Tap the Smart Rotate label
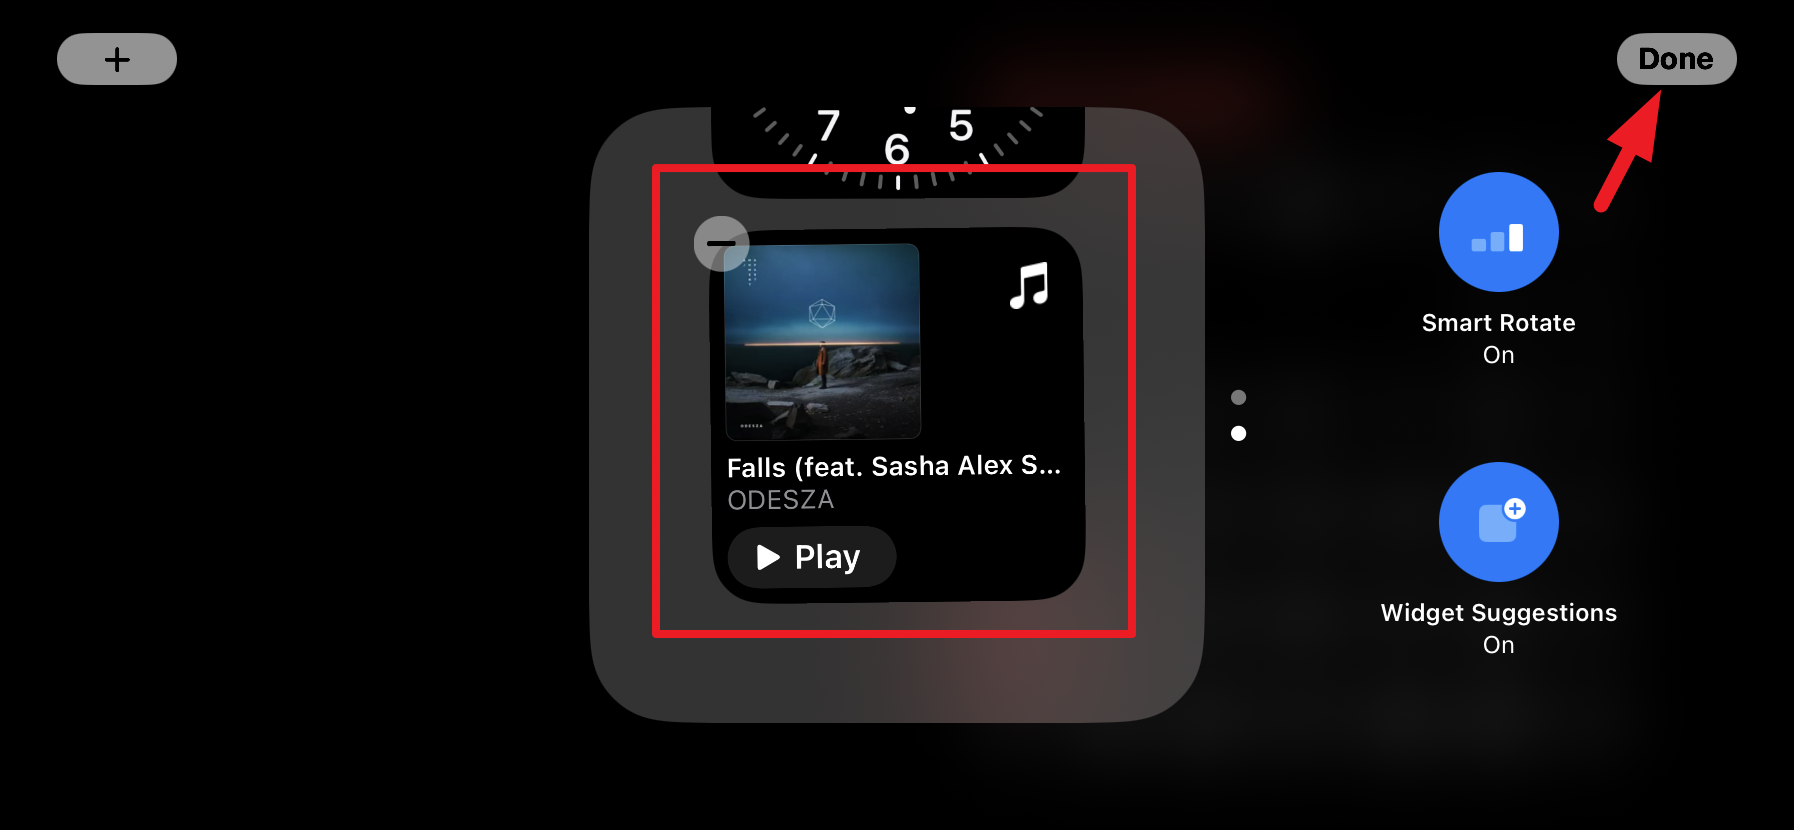Viewport: 1794px width, 830px height. [1498, 323]
